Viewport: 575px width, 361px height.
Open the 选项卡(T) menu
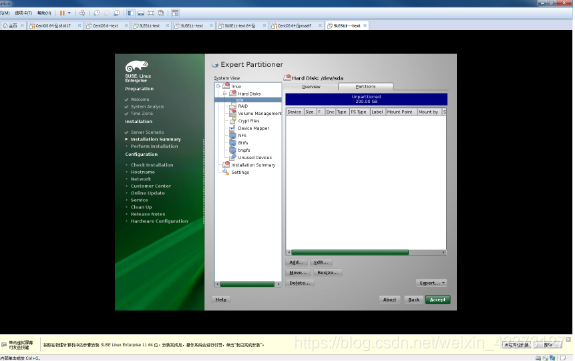pos(23,13)
